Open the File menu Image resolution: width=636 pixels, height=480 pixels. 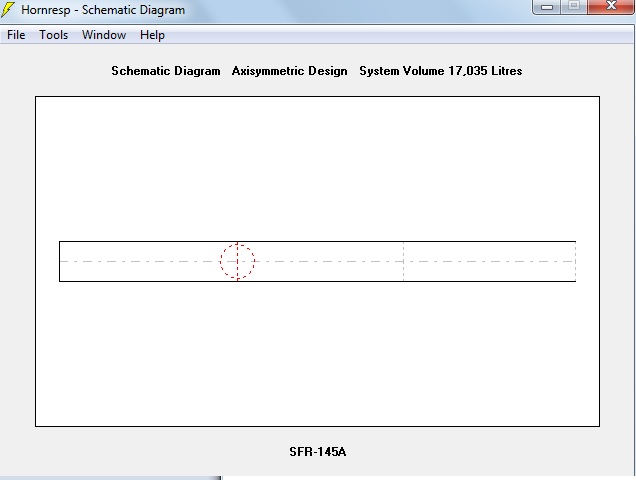16,35
